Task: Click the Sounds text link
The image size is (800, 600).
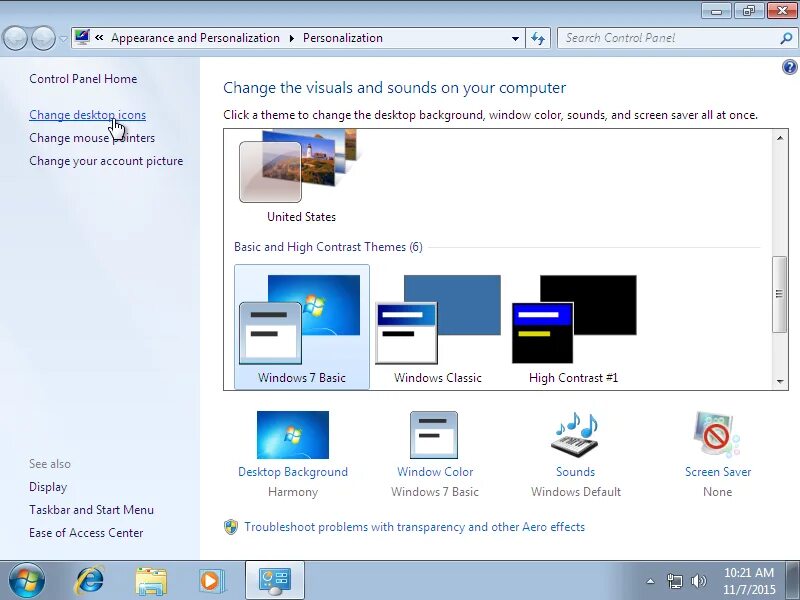Action: [x=576, y=472]
